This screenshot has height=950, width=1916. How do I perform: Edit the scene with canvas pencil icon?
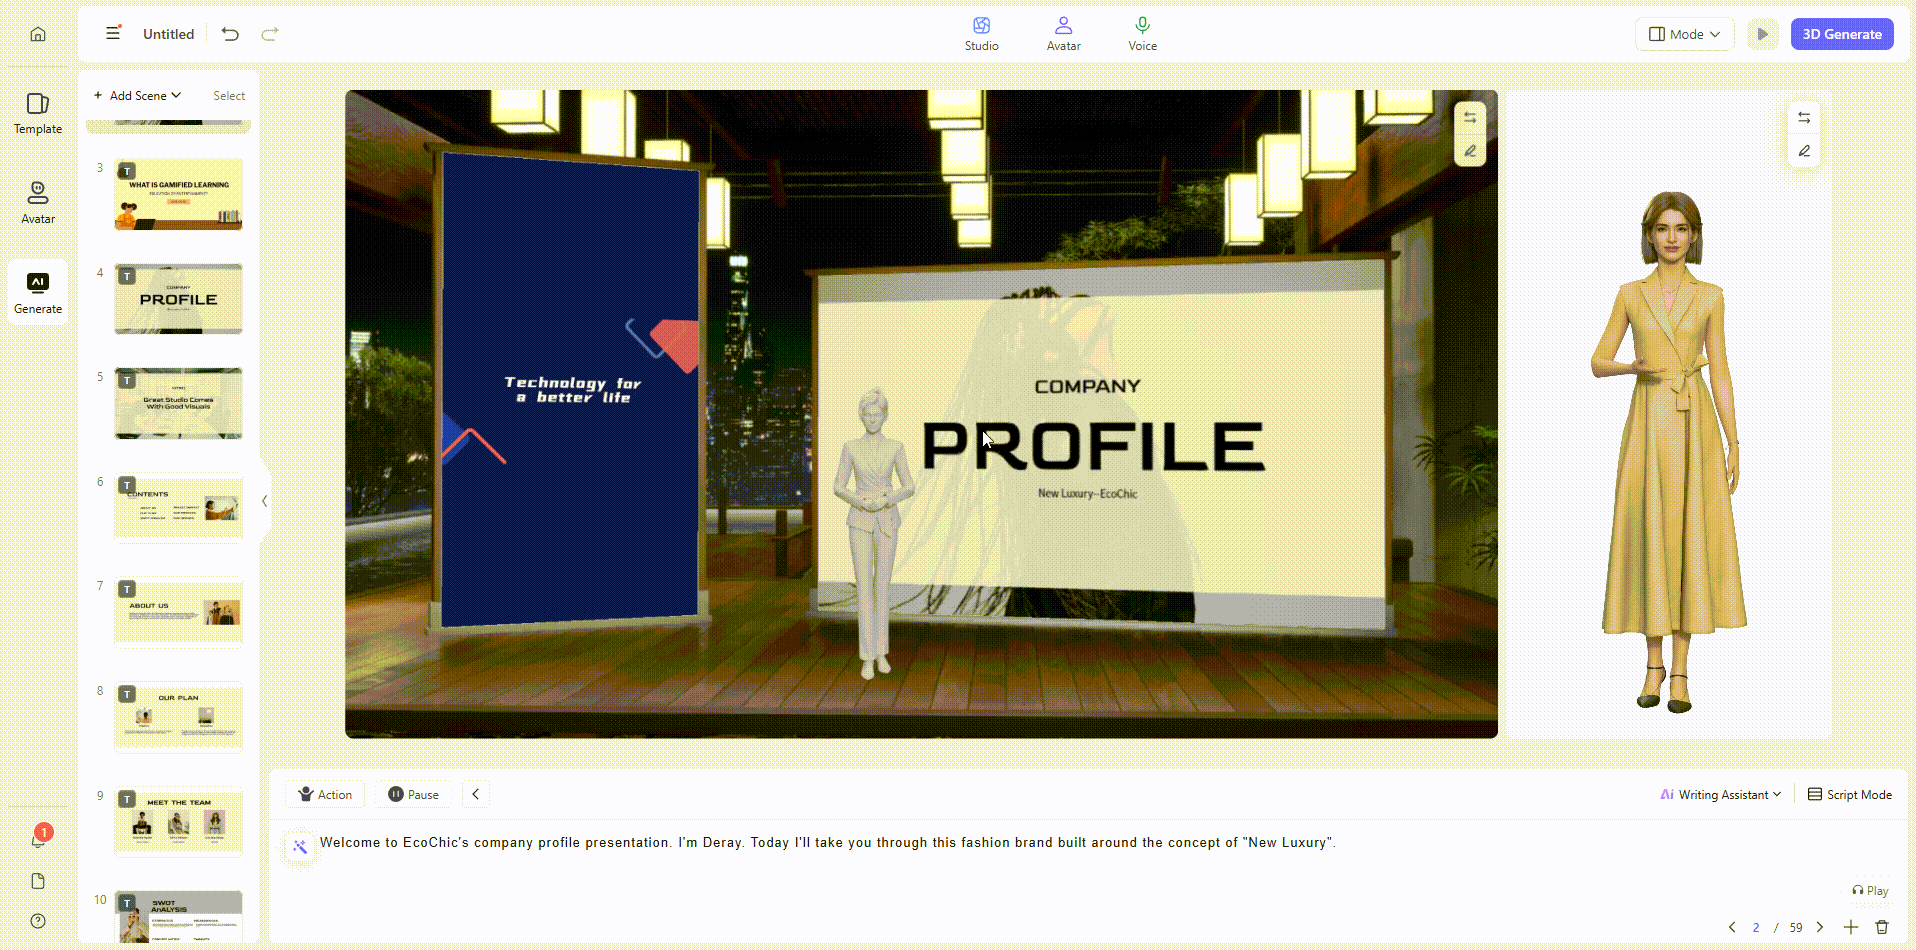pos(1470,152)
